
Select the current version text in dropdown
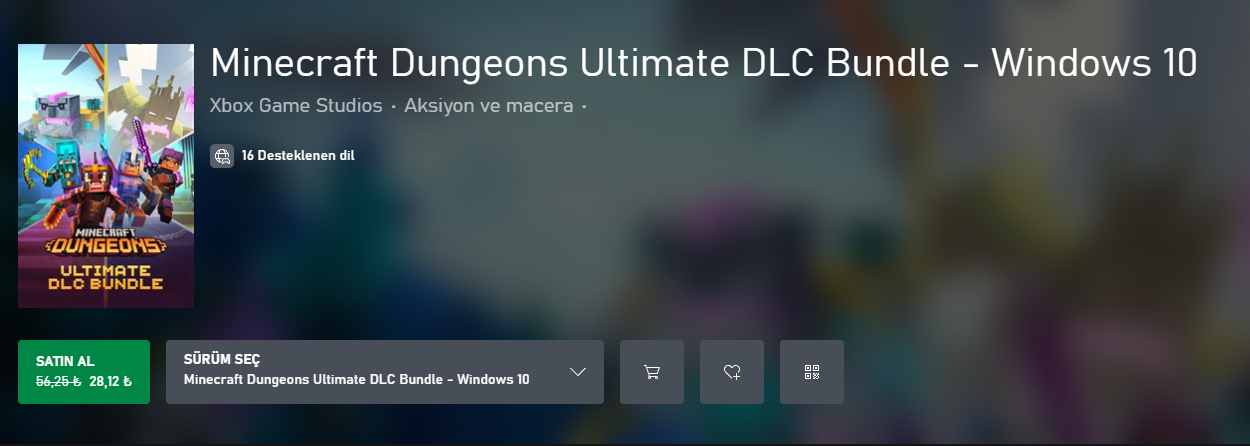[x=357, y=380]
